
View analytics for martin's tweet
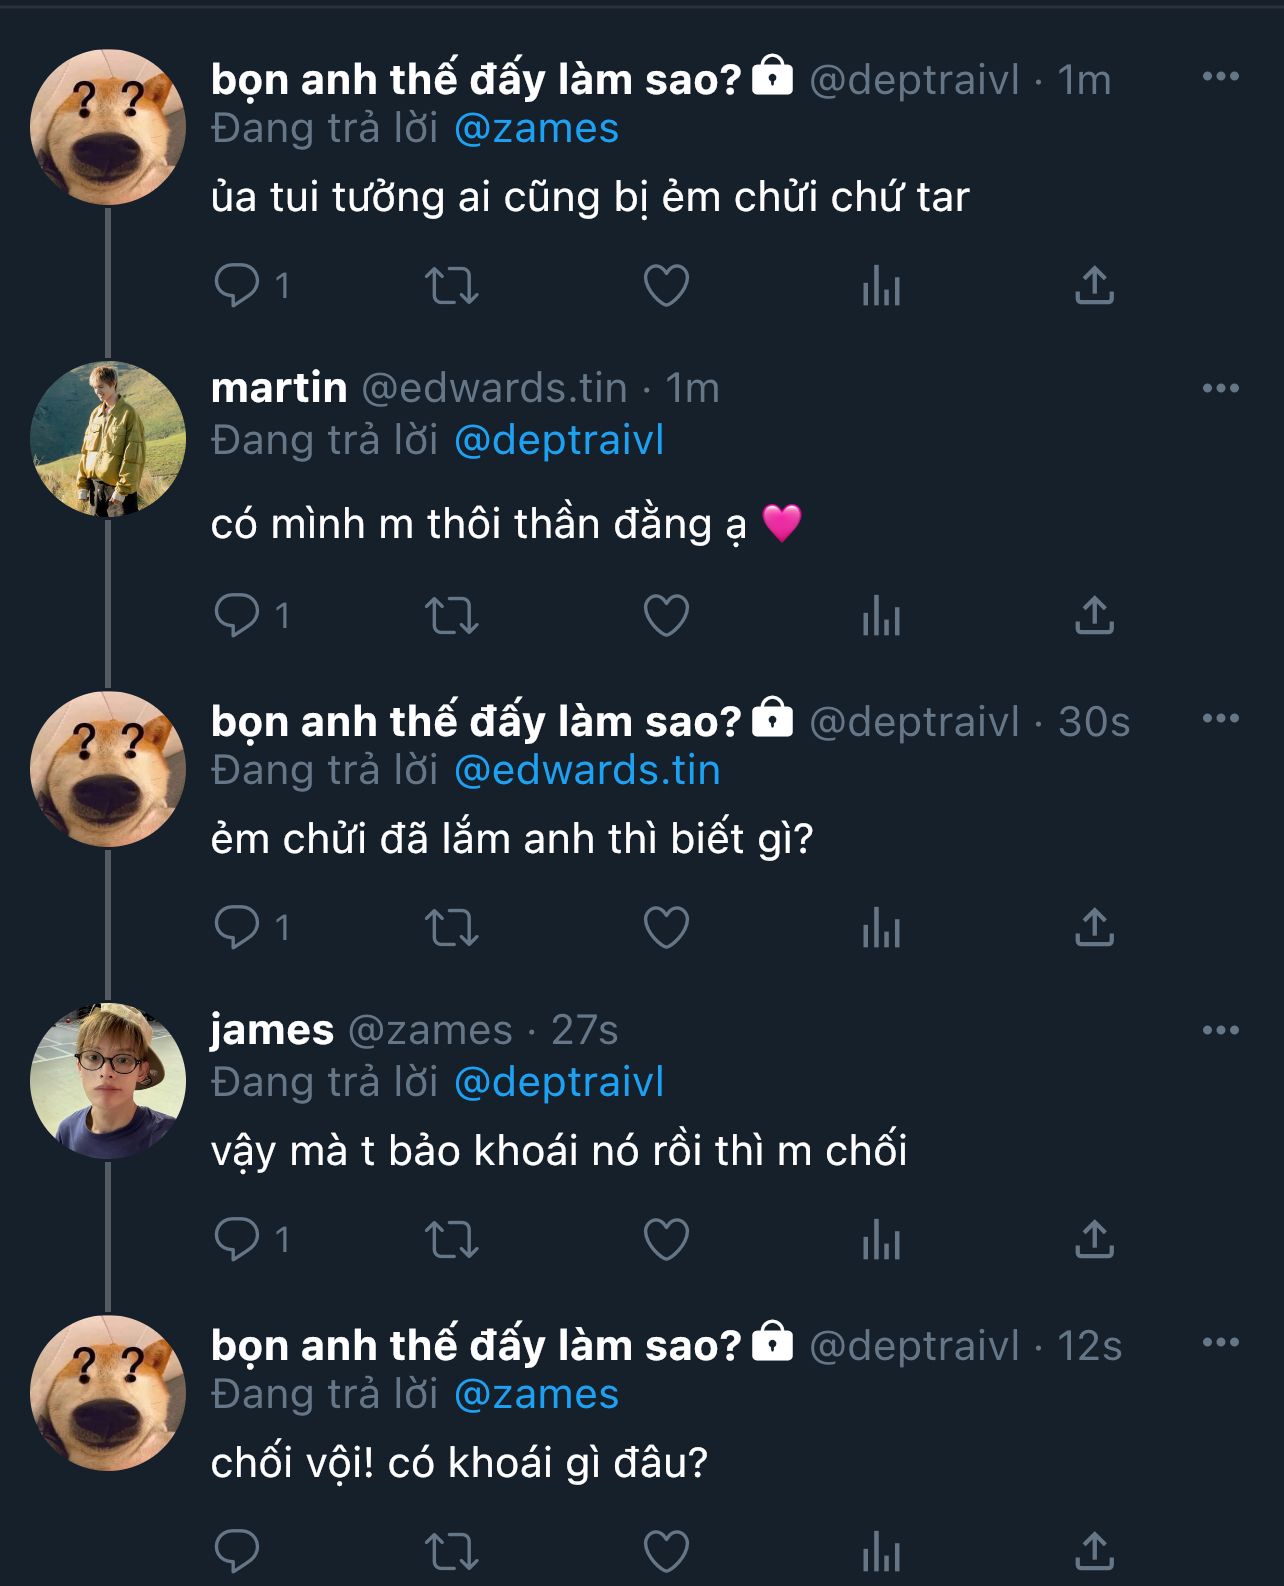pyautogui.click(x=881, y=616)
